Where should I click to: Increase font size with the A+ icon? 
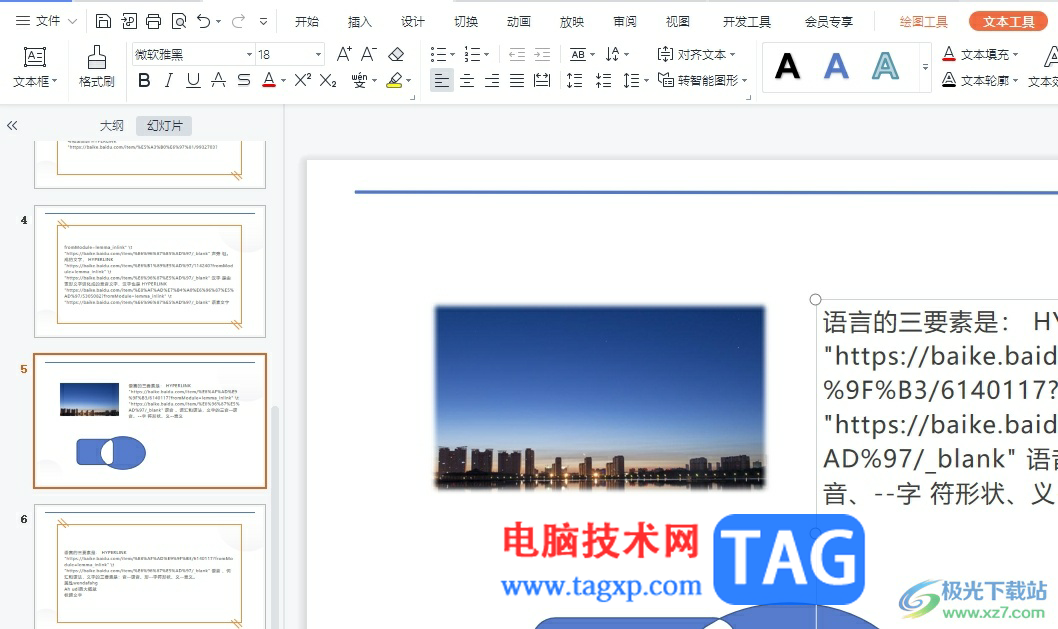343,54
